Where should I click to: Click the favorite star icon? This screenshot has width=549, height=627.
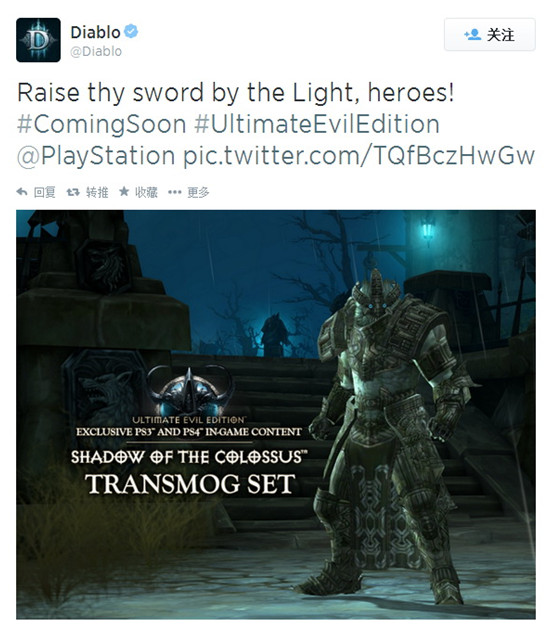[x=124, y=192]
